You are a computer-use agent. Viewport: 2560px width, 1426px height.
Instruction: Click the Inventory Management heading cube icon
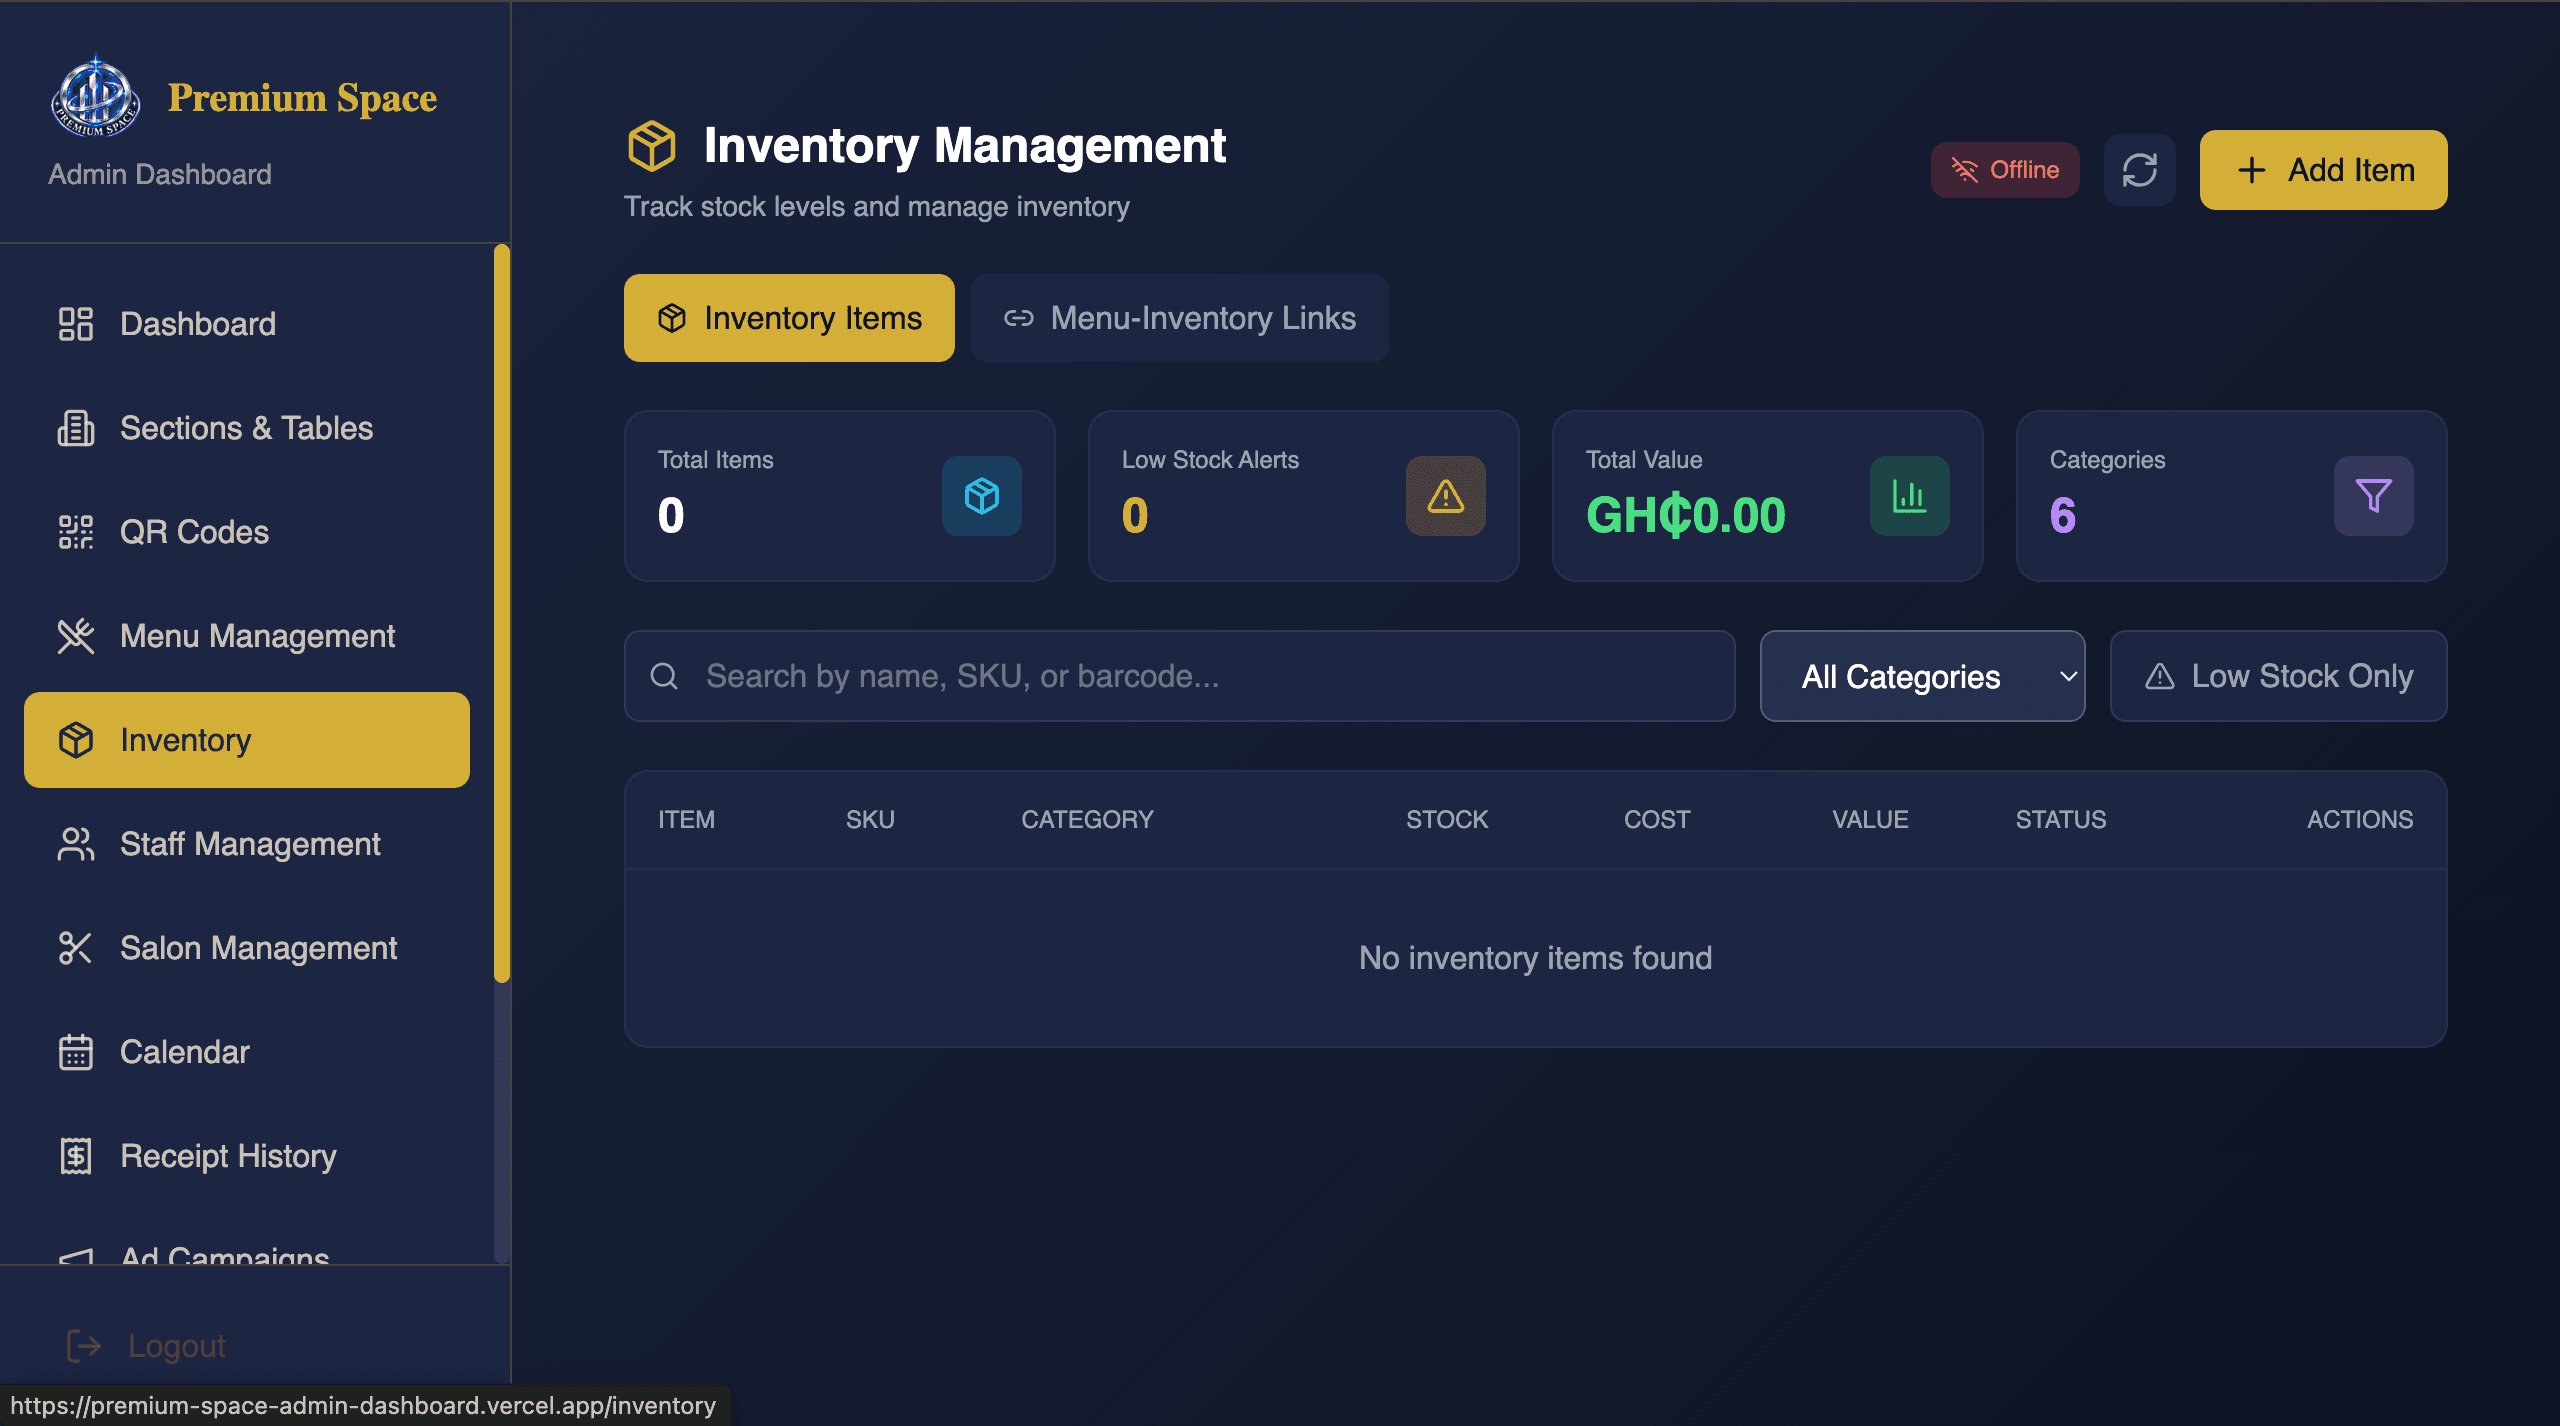[652, 146]
